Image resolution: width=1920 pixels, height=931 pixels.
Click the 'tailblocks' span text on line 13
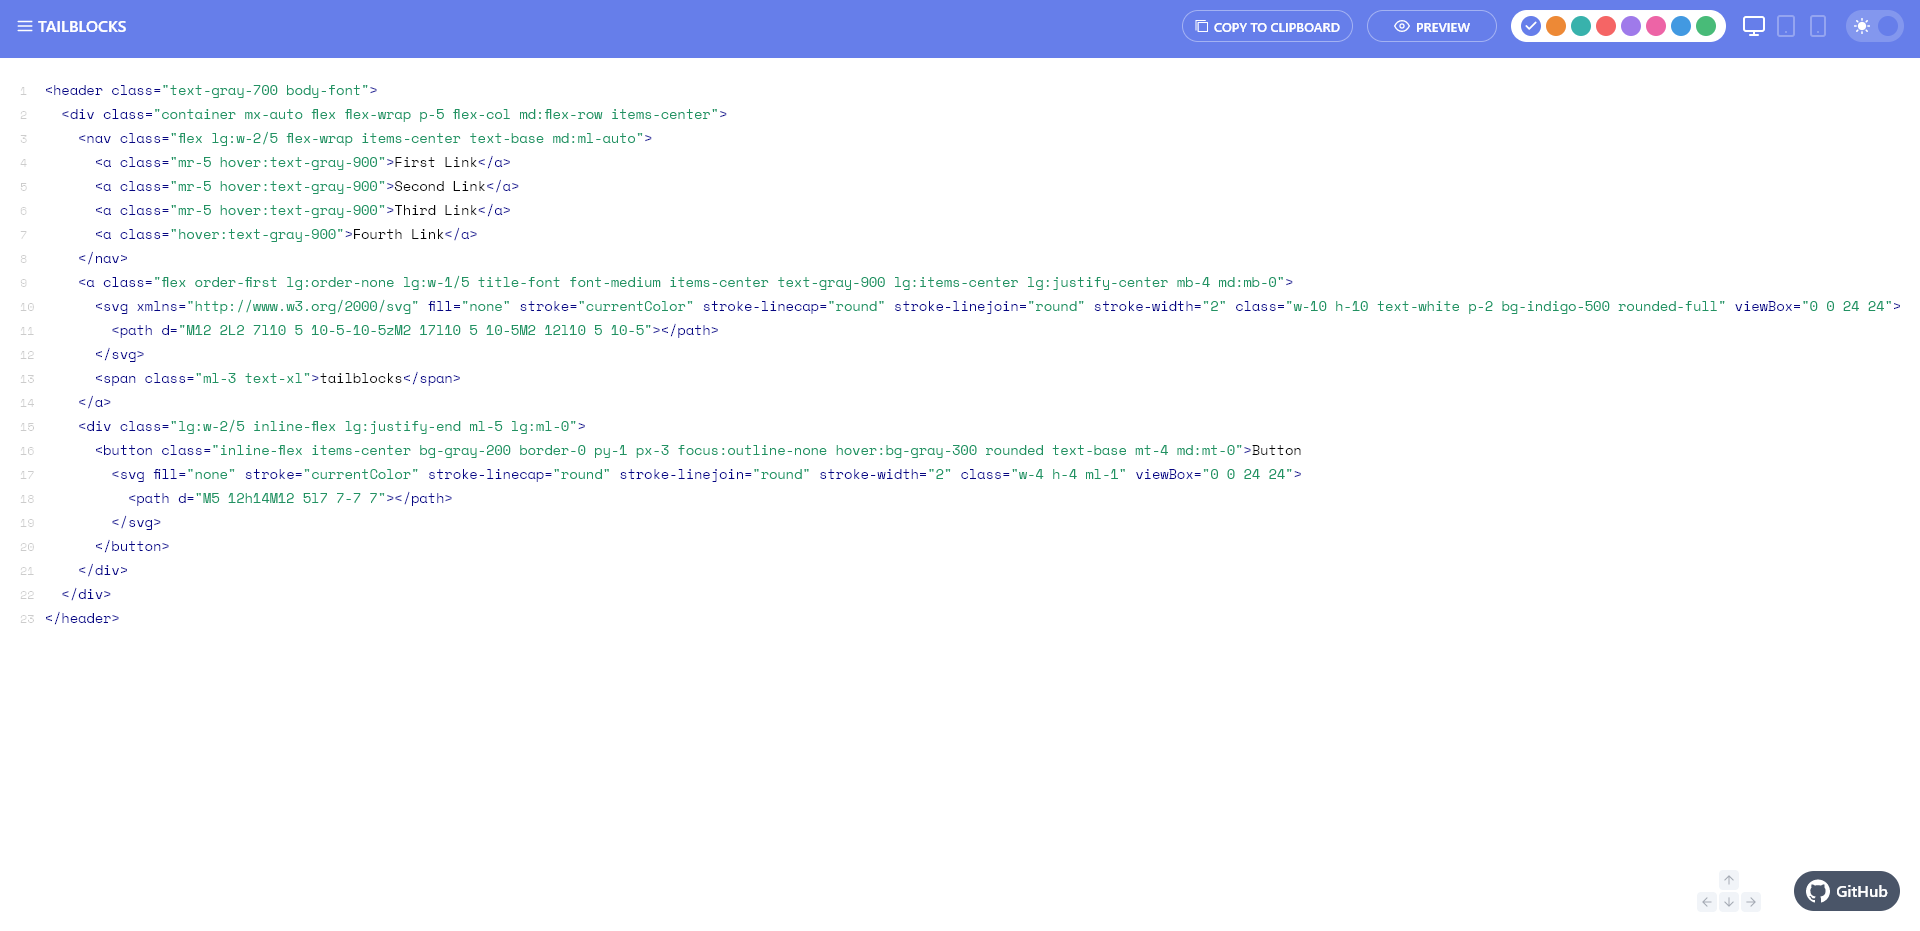361,378
